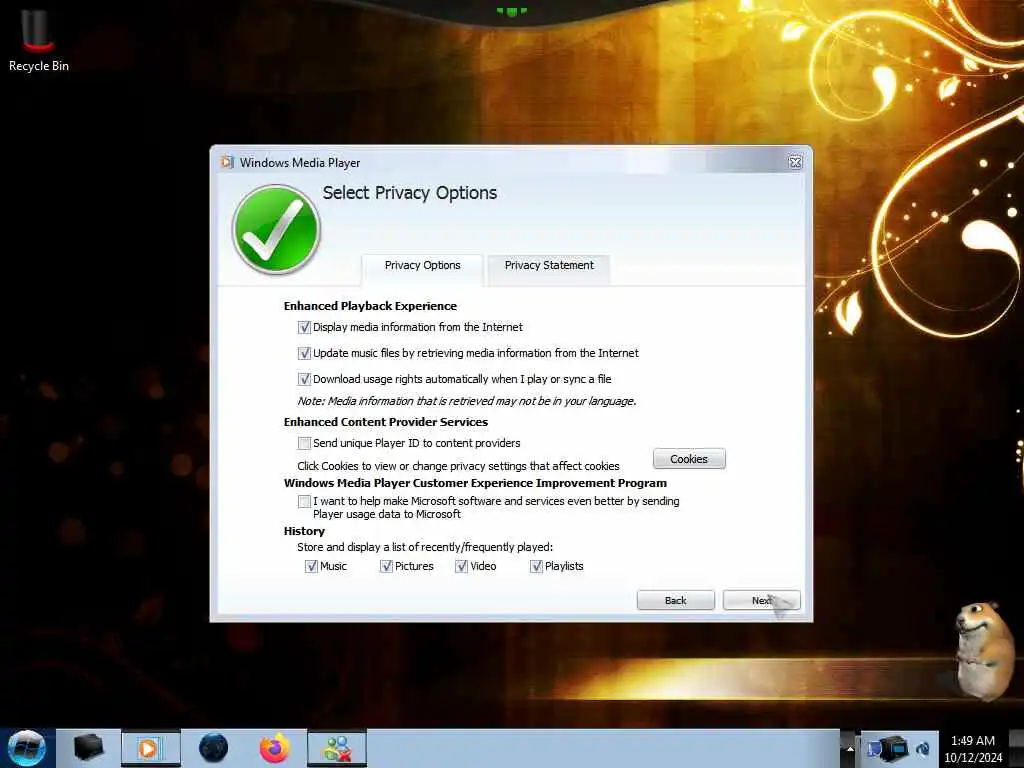Click the Cookies button
This screenshot has width=1024, height=768.
(689, 459)
